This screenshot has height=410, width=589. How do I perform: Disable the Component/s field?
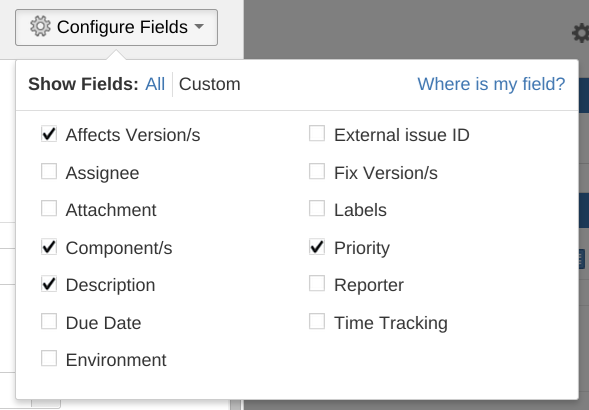click(x=49, y=247)
